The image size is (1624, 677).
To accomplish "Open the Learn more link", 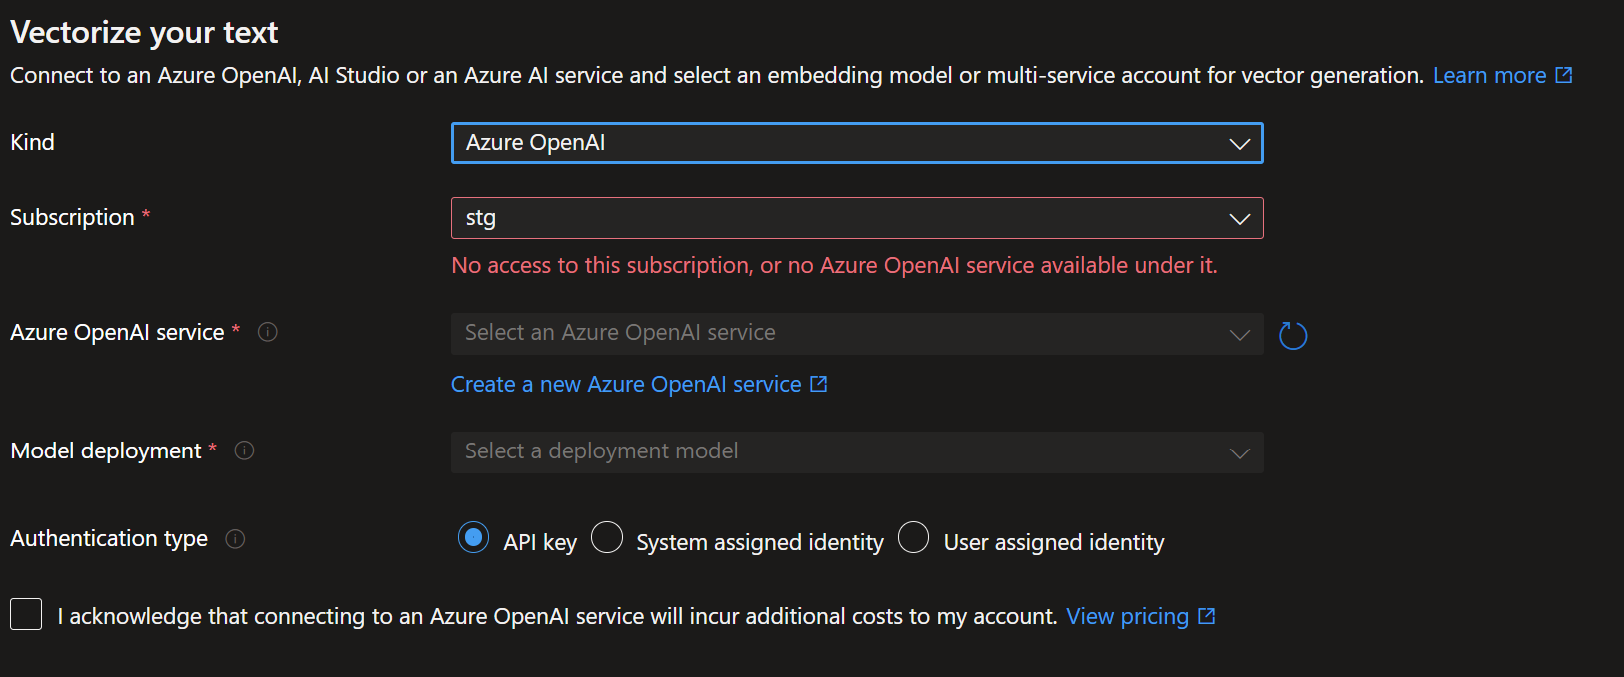I will pyautogui.click(x=1489, y=75).
